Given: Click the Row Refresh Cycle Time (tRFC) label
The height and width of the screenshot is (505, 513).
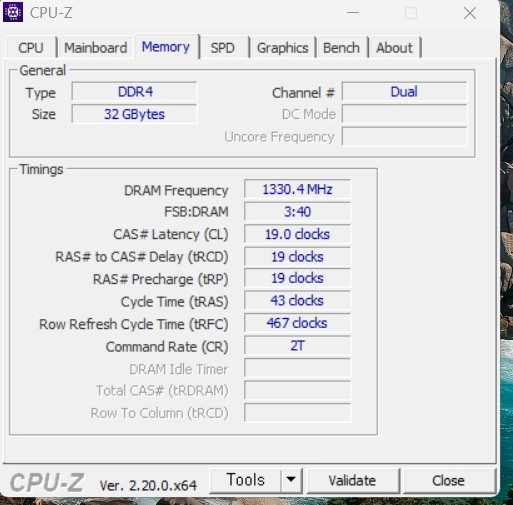Looking at the screenshot, I should point(134,324).
